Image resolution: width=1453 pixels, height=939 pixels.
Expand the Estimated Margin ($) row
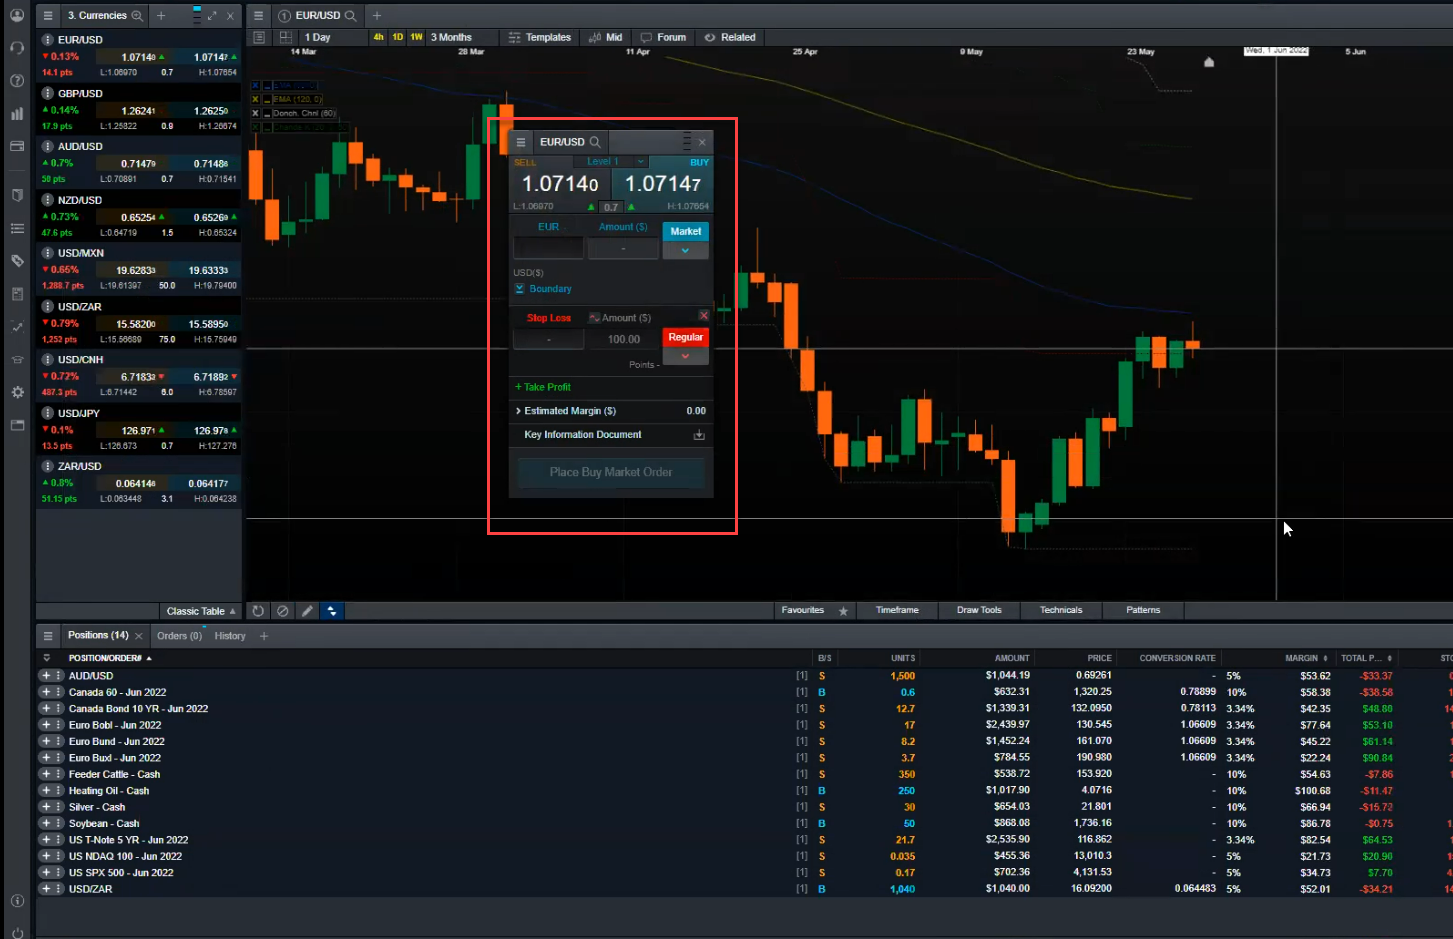(x=611, y=411)
